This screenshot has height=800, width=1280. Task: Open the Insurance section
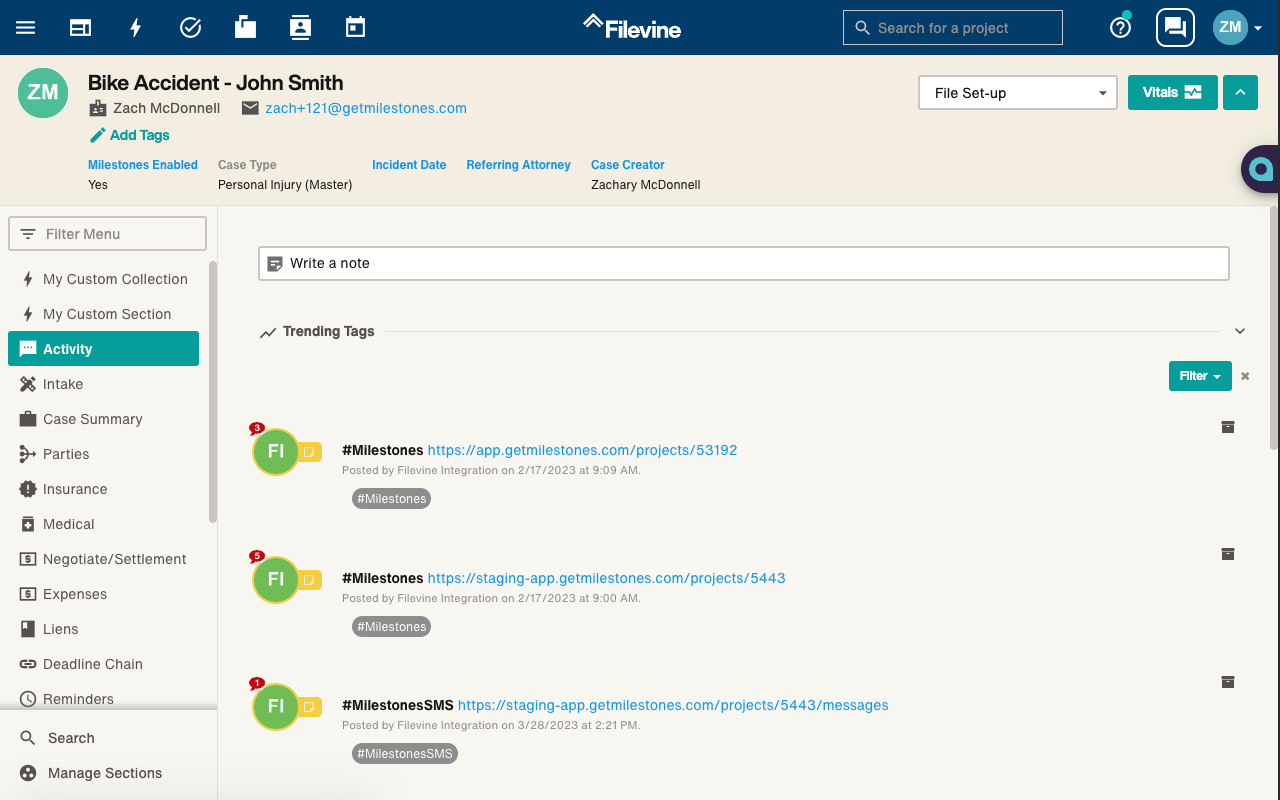tap(104, 489)
